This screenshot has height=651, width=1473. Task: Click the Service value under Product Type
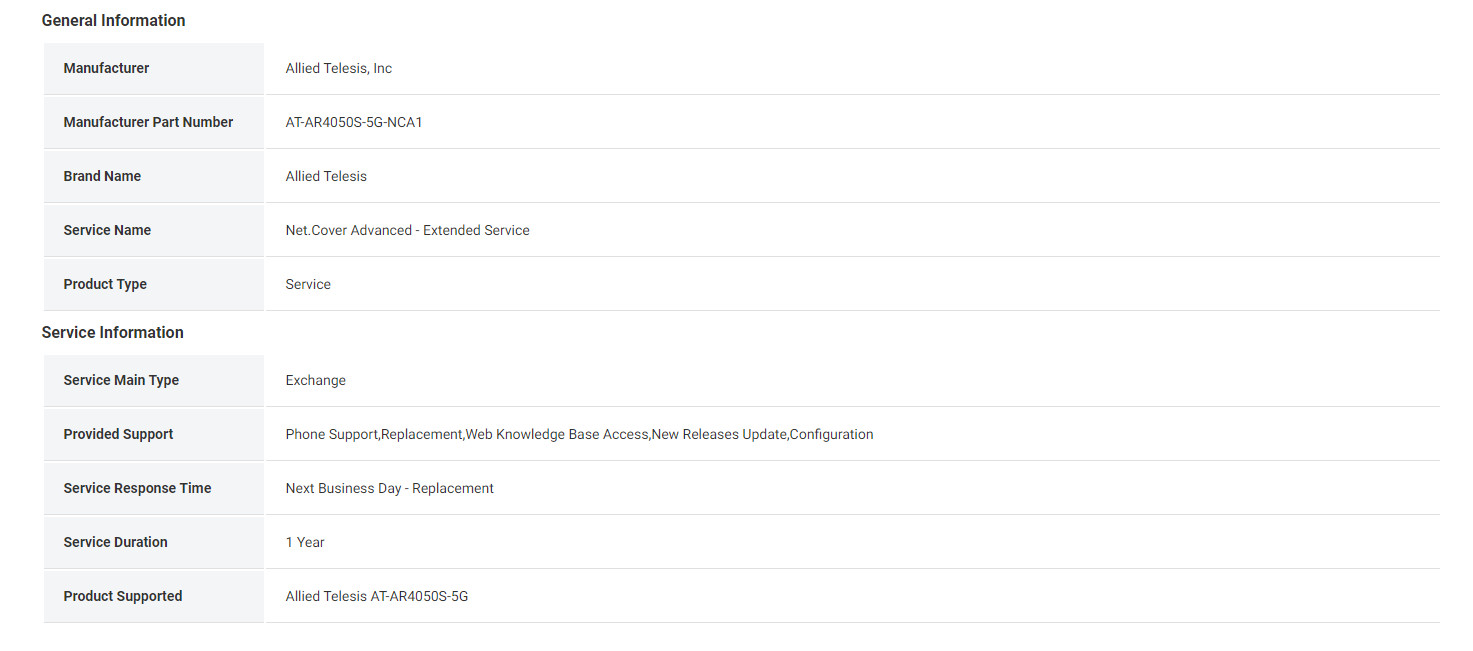[x=308, y=284]
